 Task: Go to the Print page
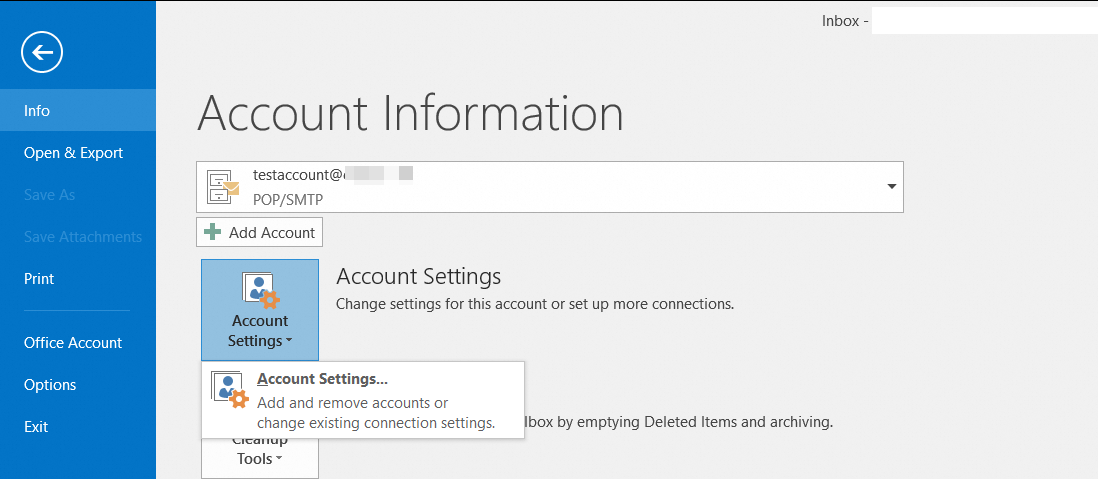39,279
